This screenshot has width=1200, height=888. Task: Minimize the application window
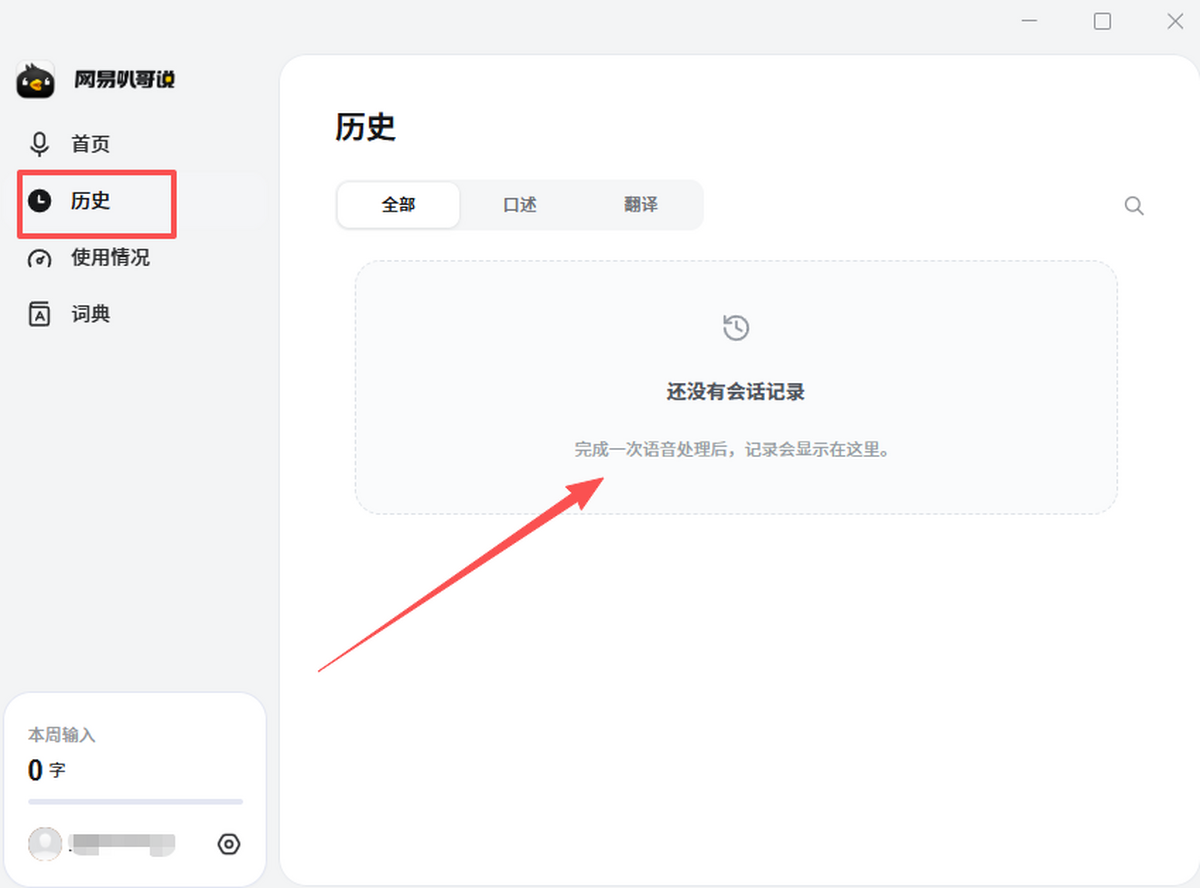[x=1030, y=21]
